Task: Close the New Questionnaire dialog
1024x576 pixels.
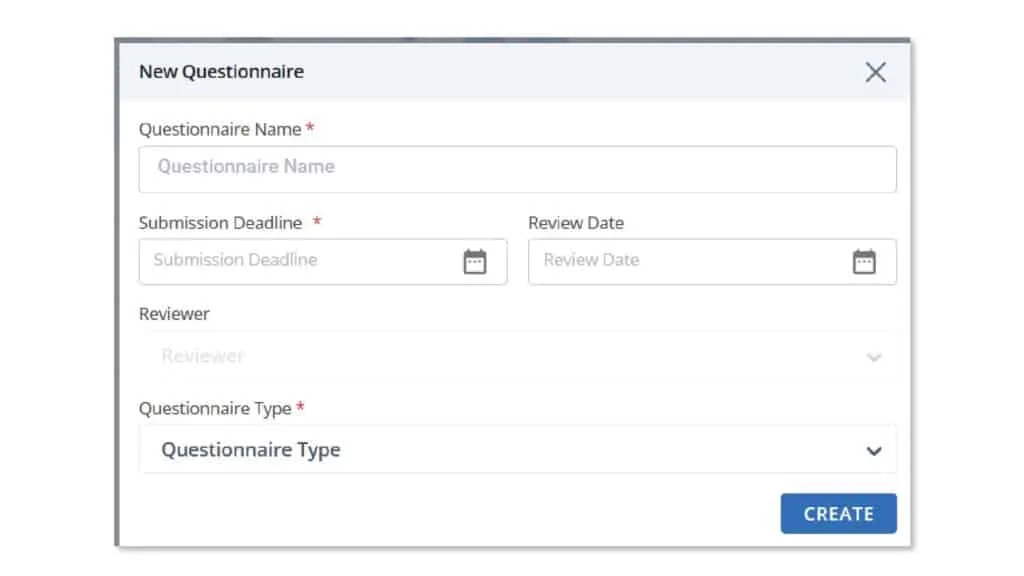Action: (x=875, y=72)
